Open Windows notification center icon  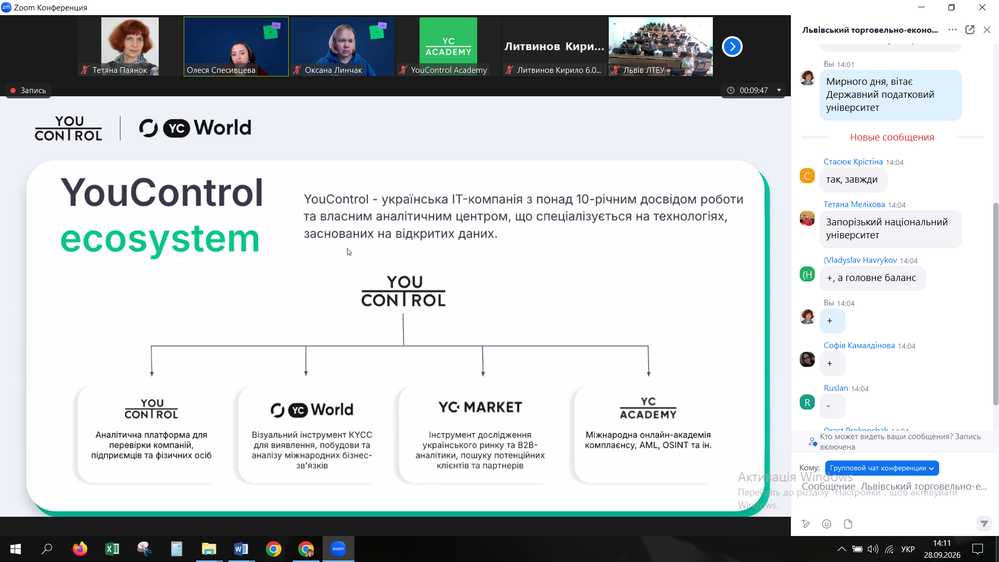pyautogui.click(x=977, y=549)
